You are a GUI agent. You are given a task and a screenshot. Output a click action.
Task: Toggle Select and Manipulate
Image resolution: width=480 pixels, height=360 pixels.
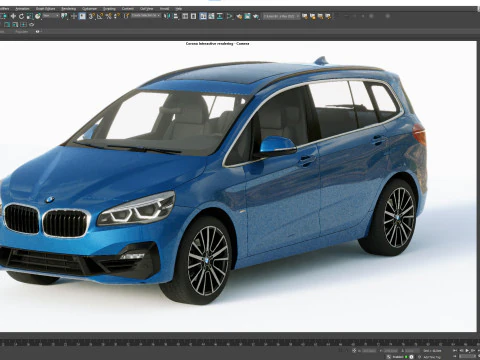[x=74, y=16]
